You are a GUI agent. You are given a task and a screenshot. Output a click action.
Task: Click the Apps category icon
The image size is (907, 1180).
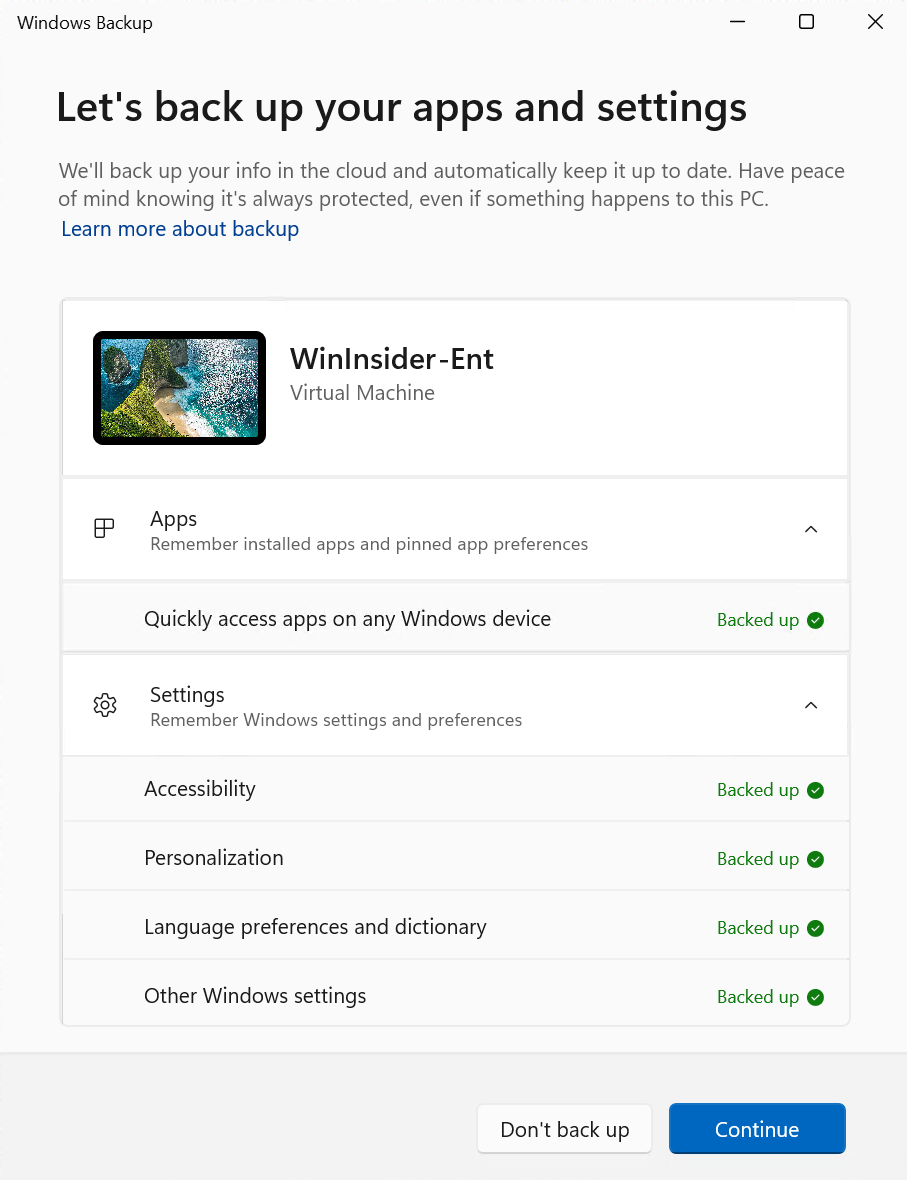click(104, 528)
